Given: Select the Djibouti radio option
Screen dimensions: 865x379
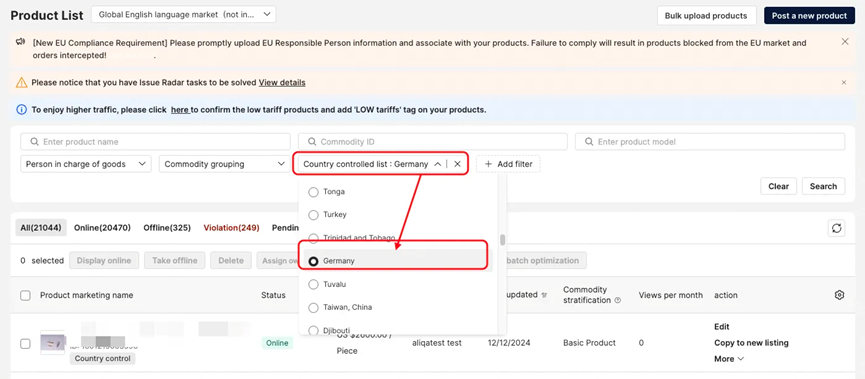Looking at the screenshot, I should (x=313, y=330).
